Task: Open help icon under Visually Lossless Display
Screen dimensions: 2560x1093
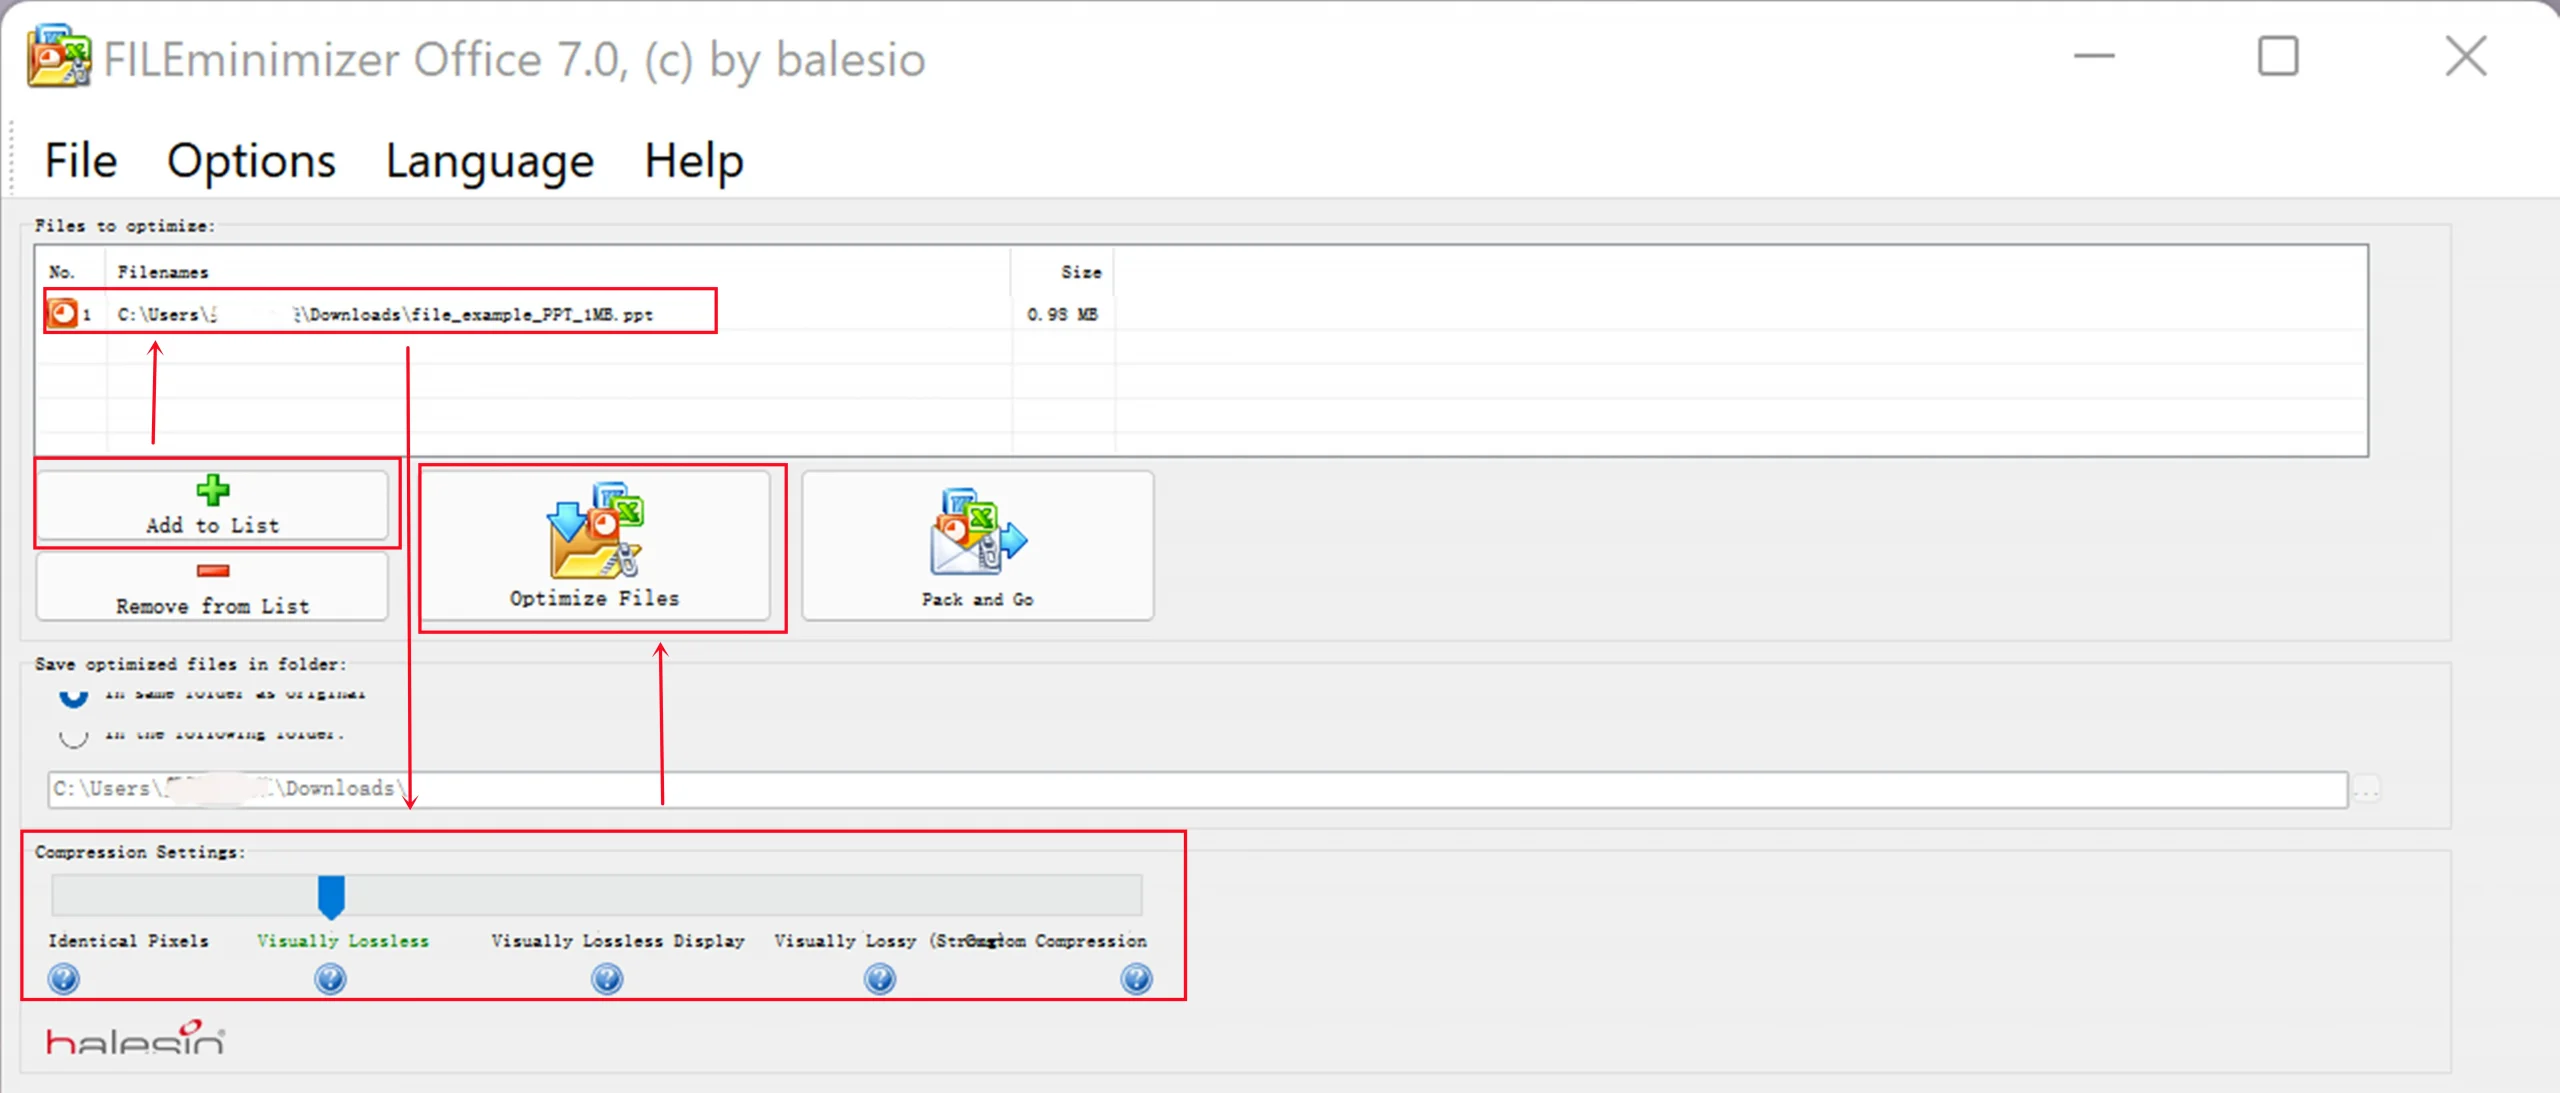Action: click(607, 979)
